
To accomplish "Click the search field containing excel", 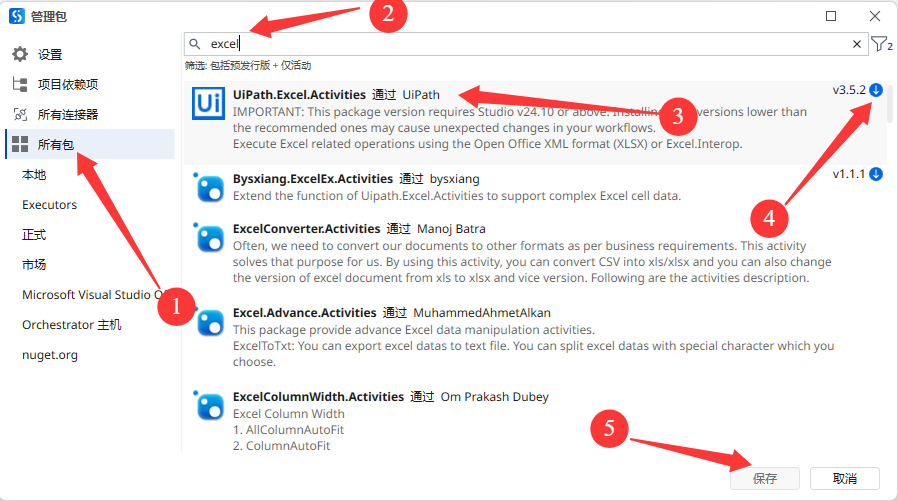I will (x=525, y=44).
